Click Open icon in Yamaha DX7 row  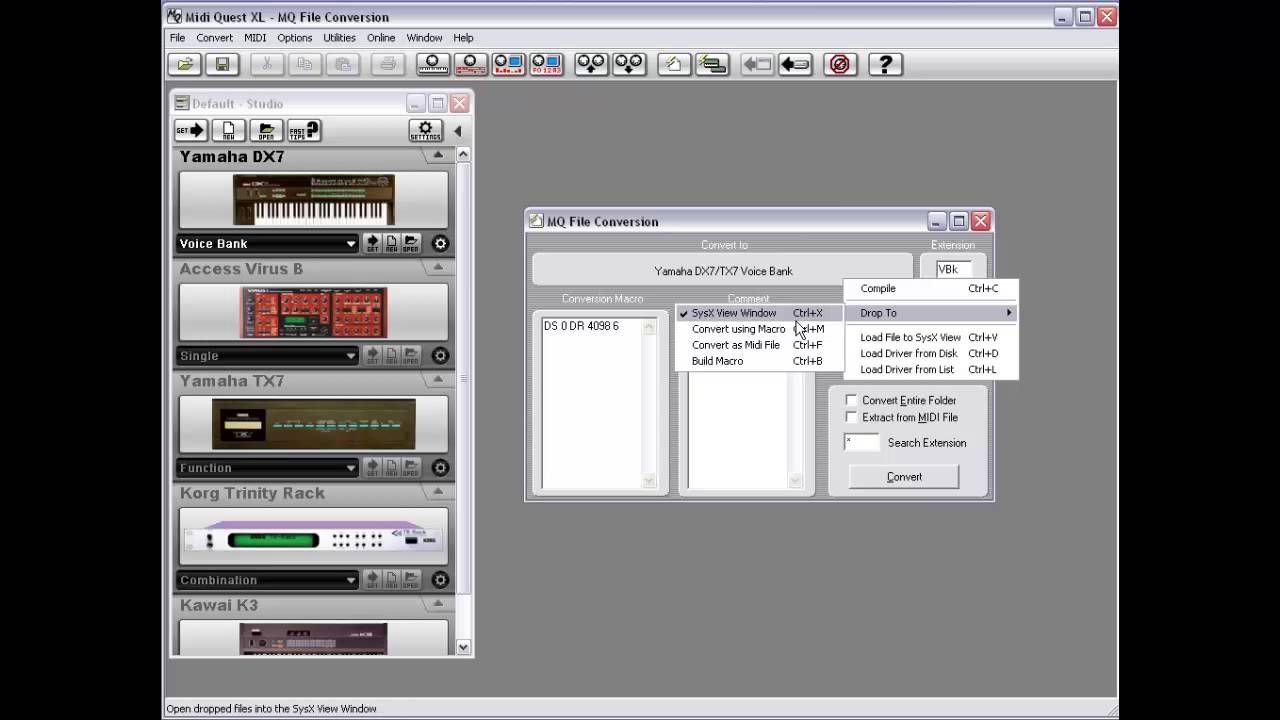point(410,243)
